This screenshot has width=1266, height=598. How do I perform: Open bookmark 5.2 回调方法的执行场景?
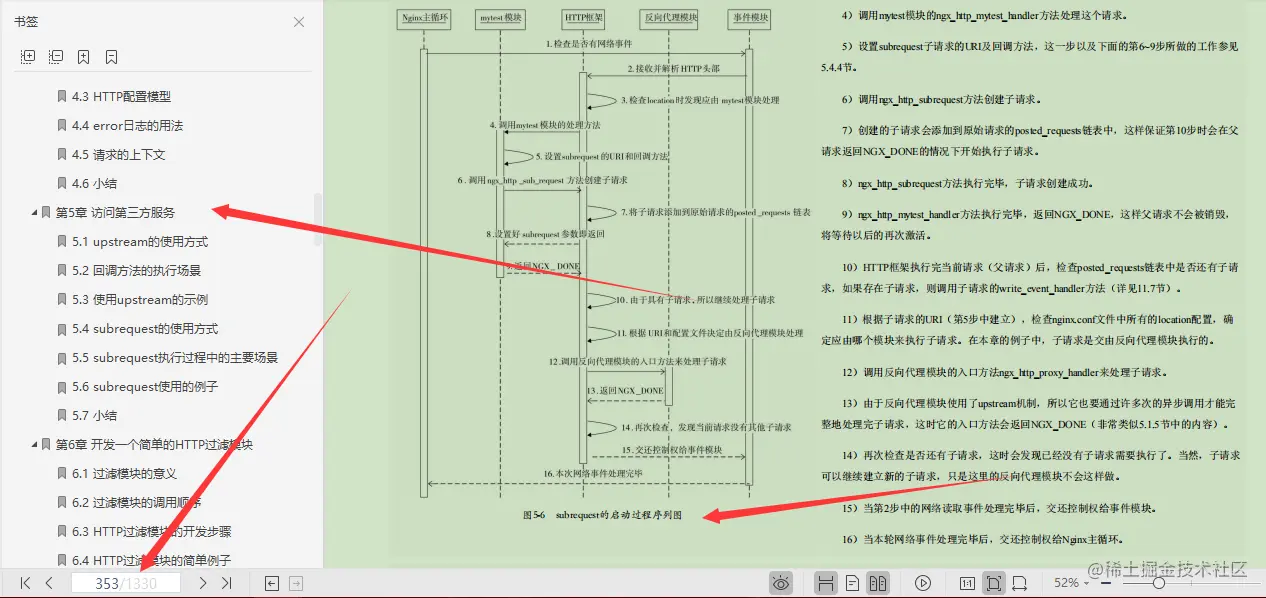136,270
